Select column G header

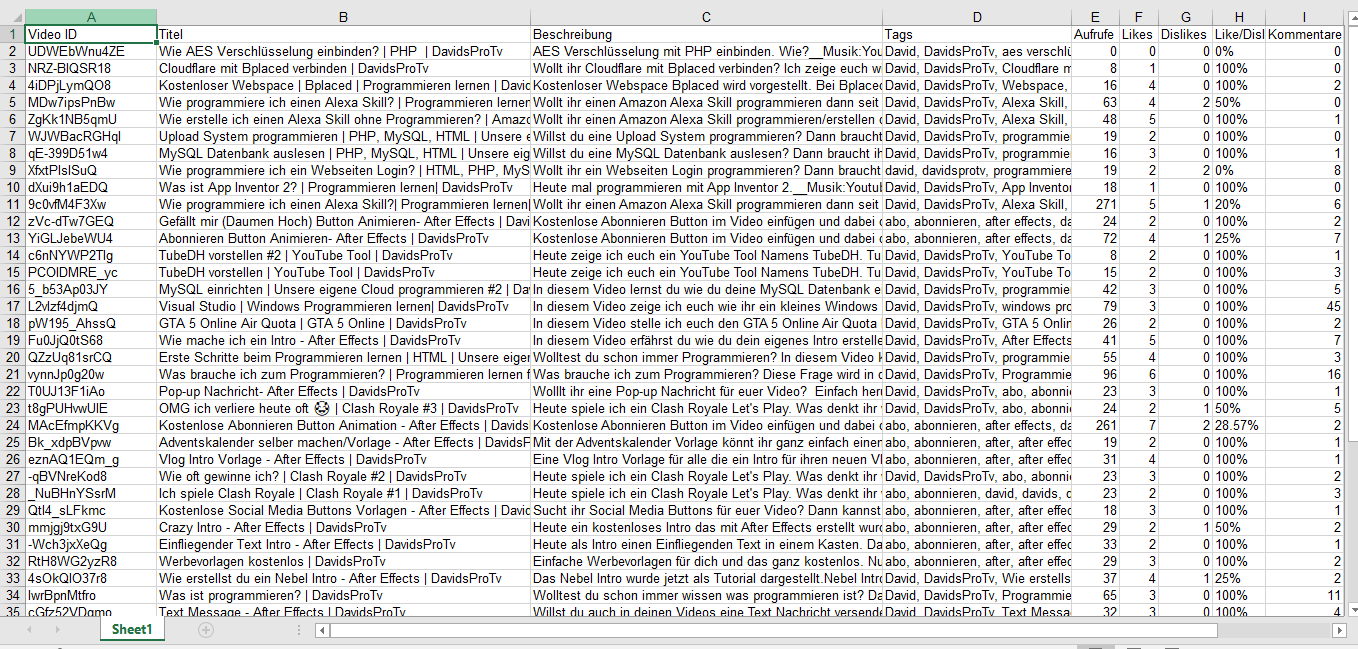pyautogui.click(x=1185, y=17)
